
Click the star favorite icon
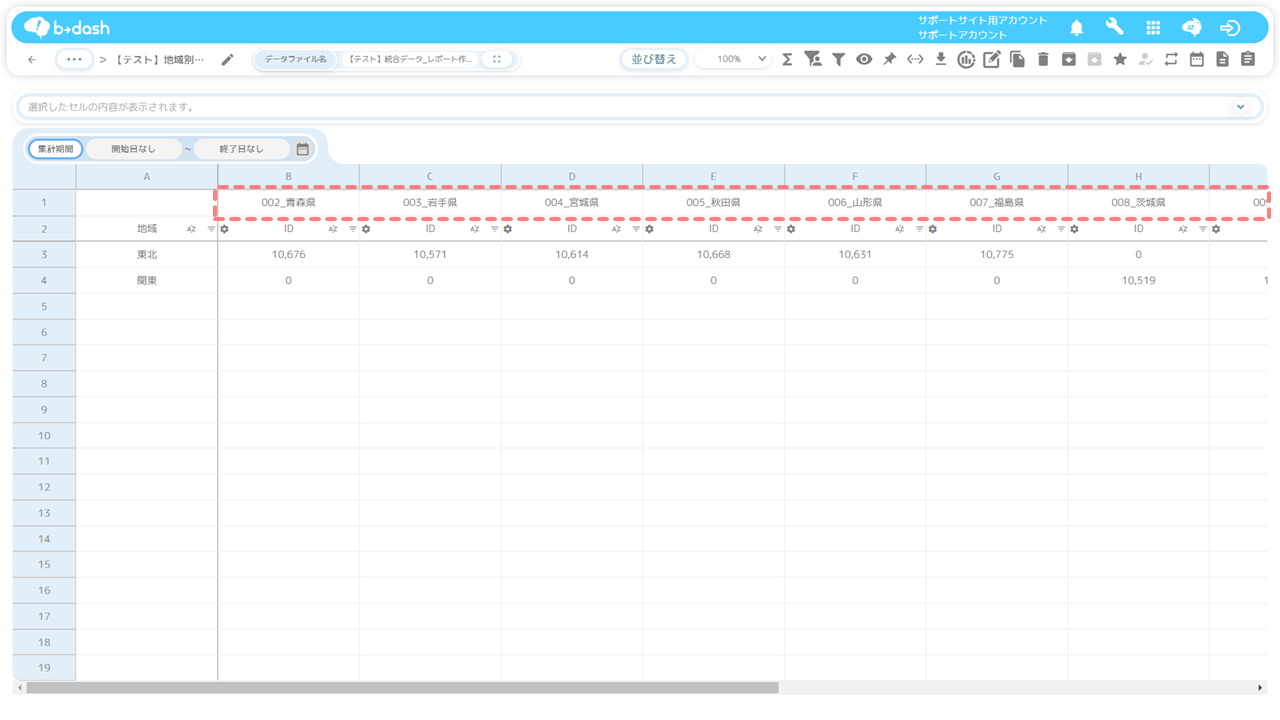1120,60
